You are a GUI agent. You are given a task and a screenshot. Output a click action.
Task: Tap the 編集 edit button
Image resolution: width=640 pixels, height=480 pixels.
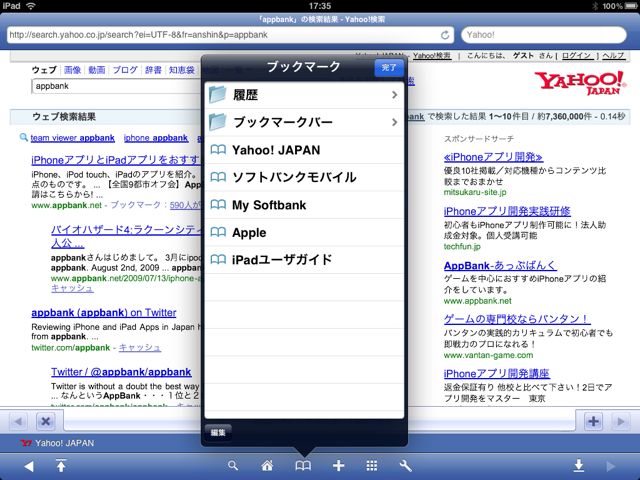218,433
